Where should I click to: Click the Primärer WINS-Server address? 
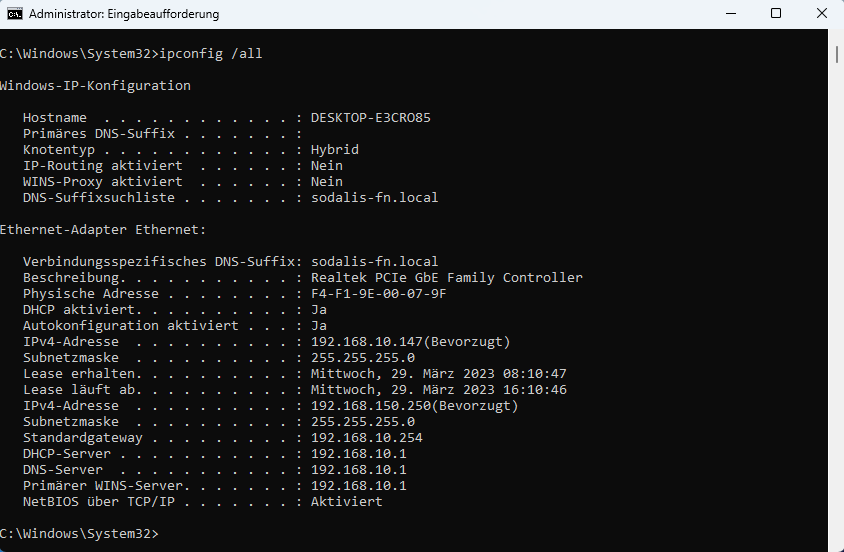point(358,486)
